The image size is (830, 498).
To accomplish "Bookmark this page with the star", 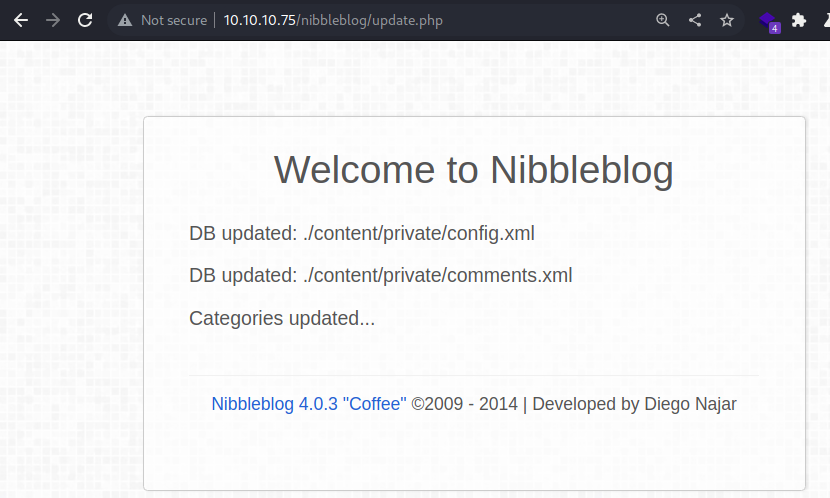I will (727, 20).
